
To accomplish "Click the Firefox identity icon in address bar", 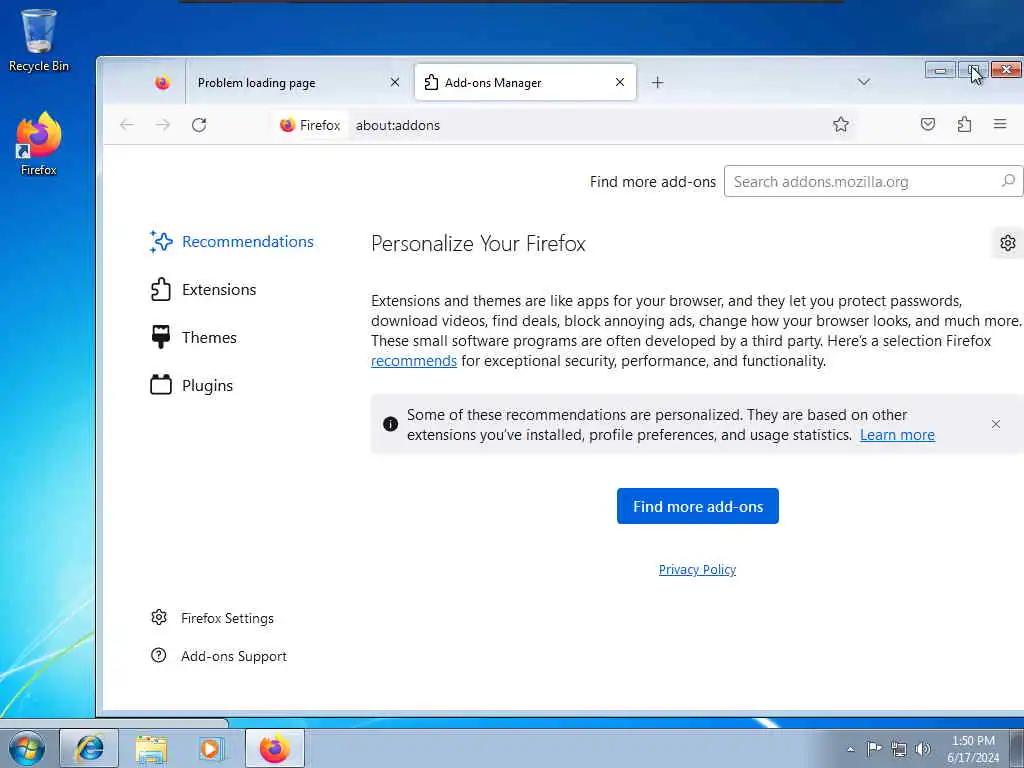I will pos(310,125).
